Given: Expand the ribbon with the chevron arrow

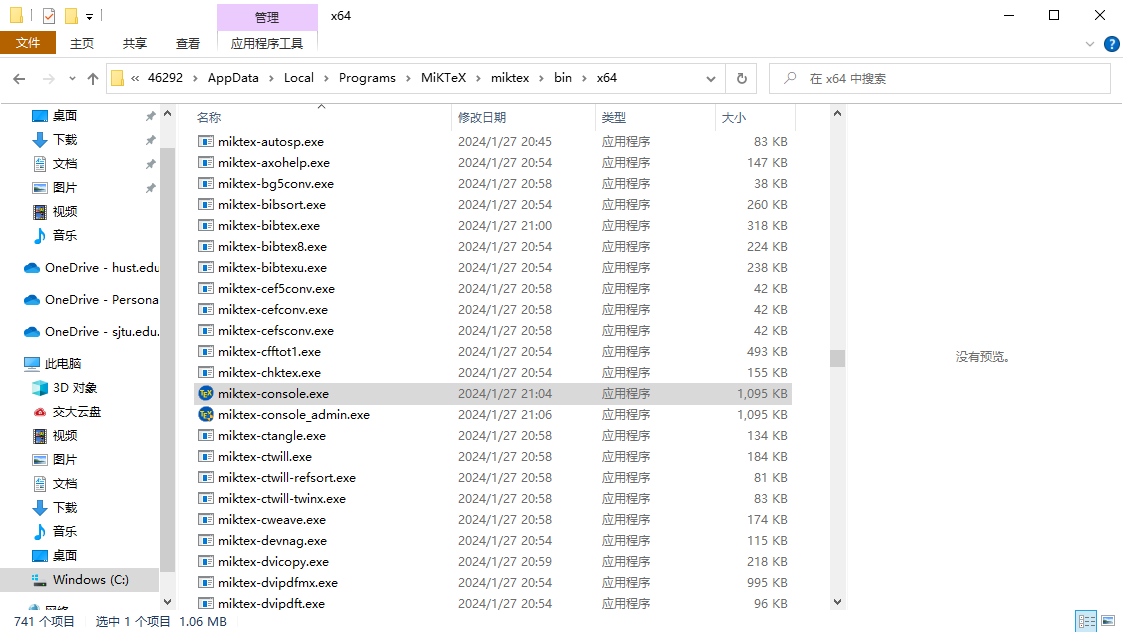Looking at the screenshot, I should pyautogui.click(x=1090, y=43).
